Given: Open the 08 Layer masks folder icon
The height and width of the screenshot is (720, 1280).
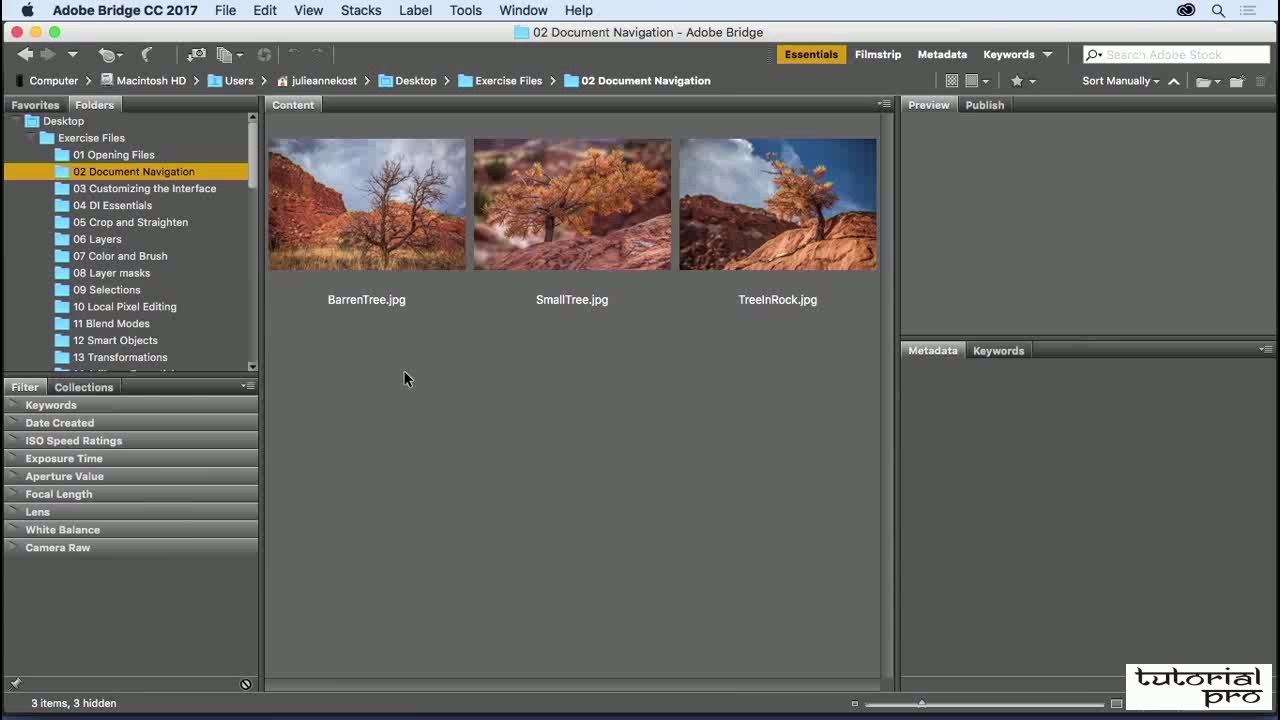Looking at the screenshot, I should 62,273.
